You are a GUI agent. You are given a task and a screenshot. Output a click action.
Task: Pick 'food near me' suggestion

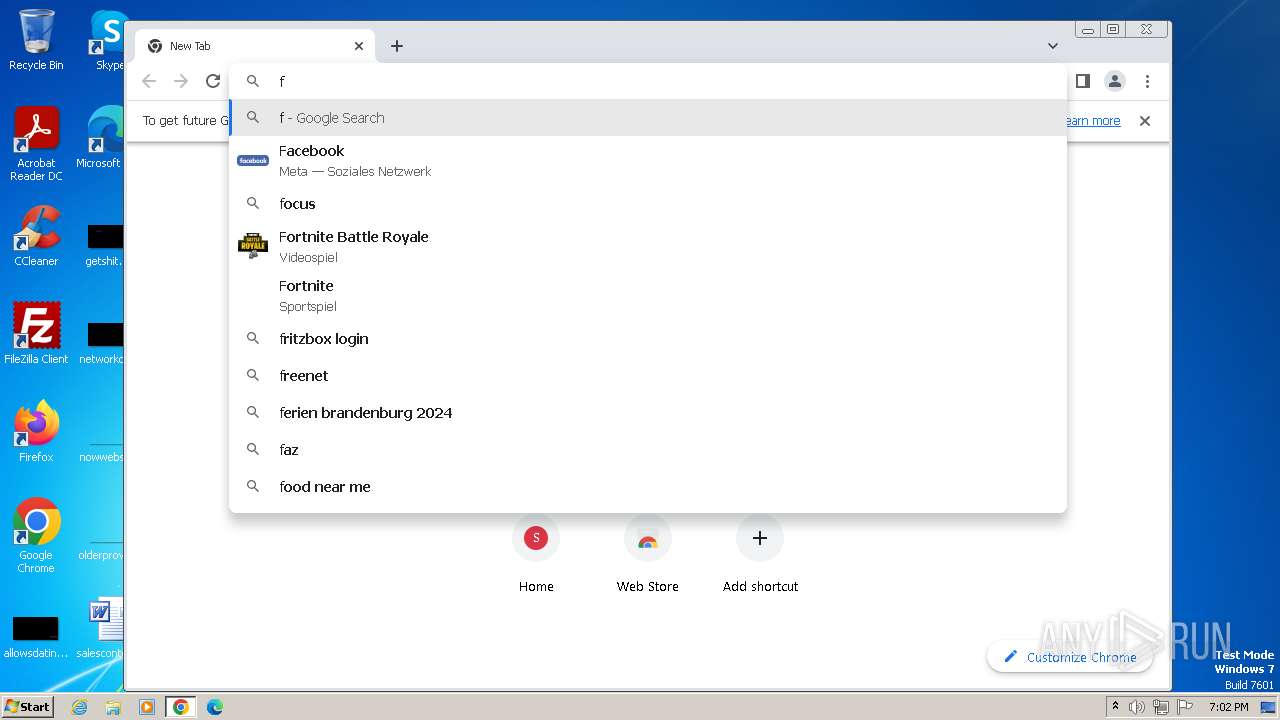pos(648,487)
